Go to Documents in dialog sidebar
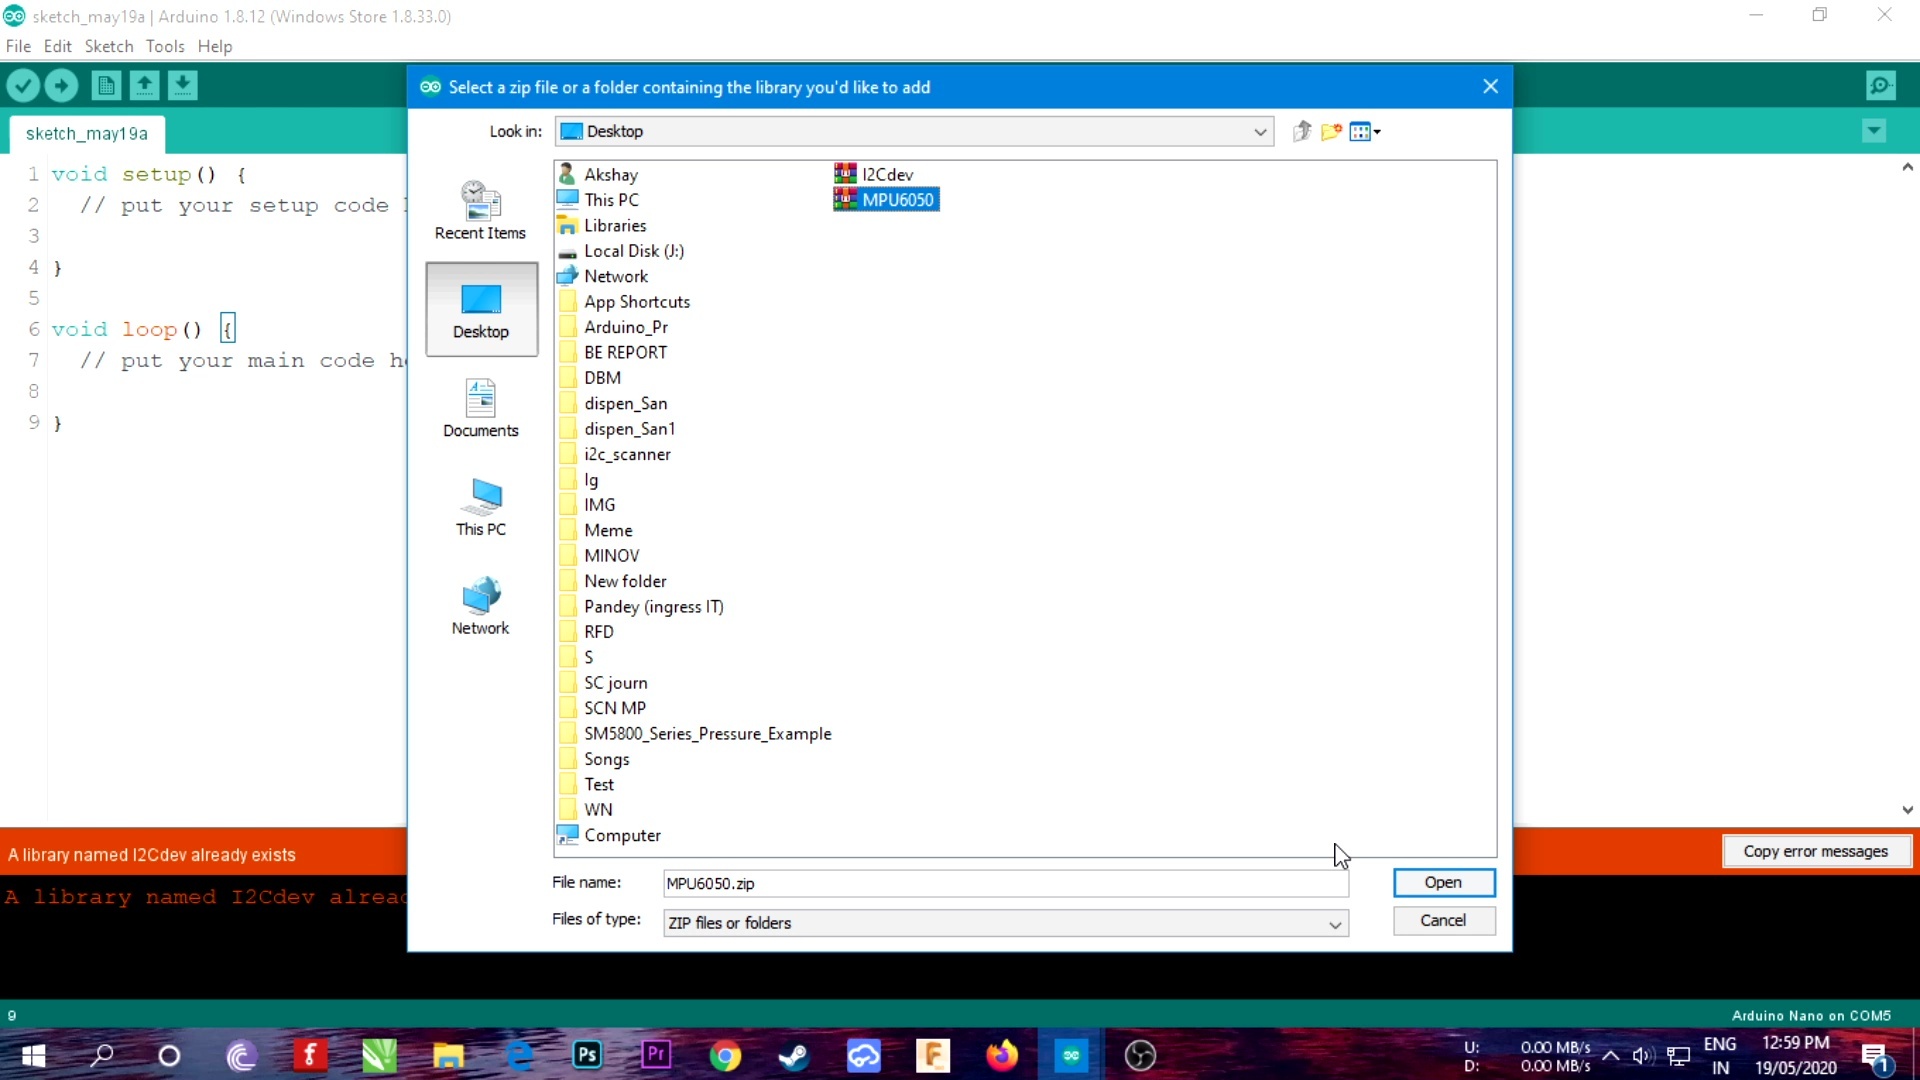Image resolution: width=1920 pixels, height=1080 pixels. coord(481,409)
